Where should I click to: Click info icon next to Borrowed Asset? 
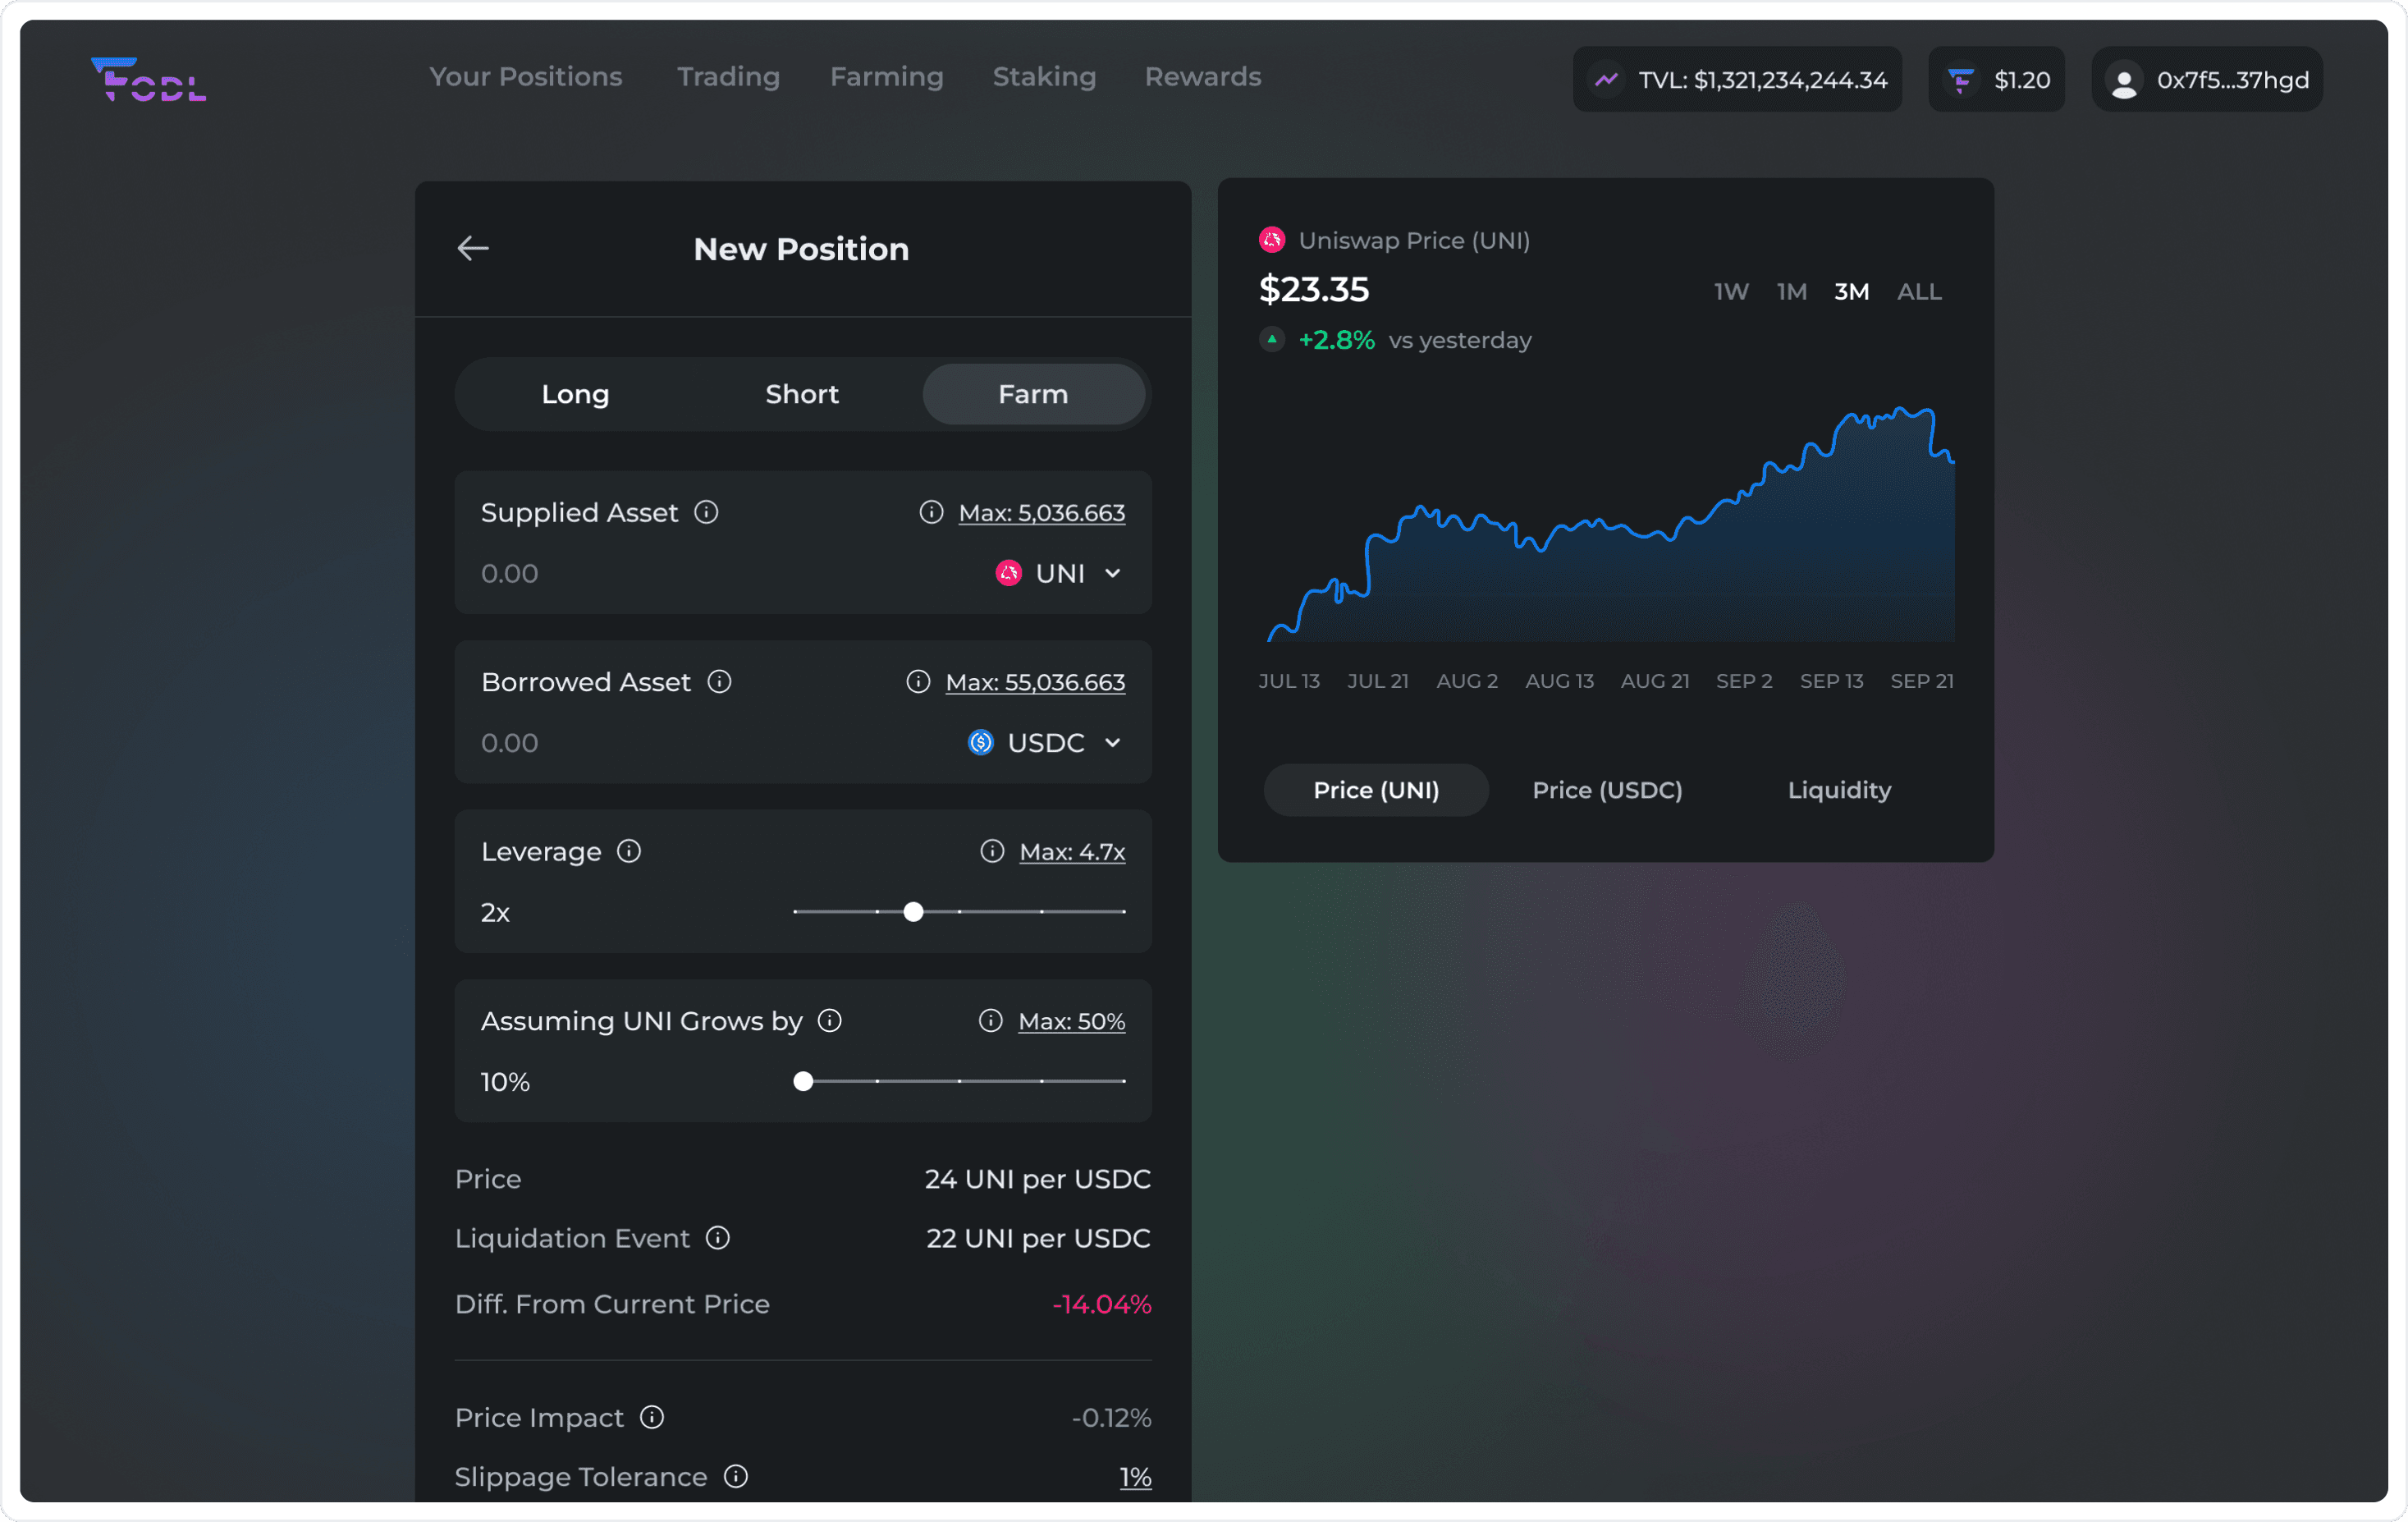pyautogui.click(x=719, y=681)
